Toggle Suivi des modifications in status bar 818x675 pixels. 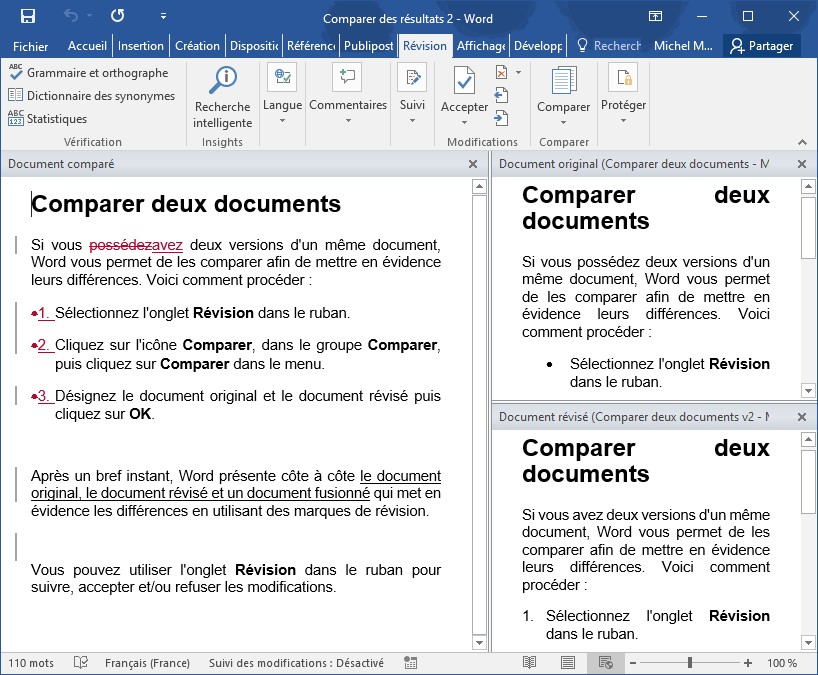tap(296, 663)
